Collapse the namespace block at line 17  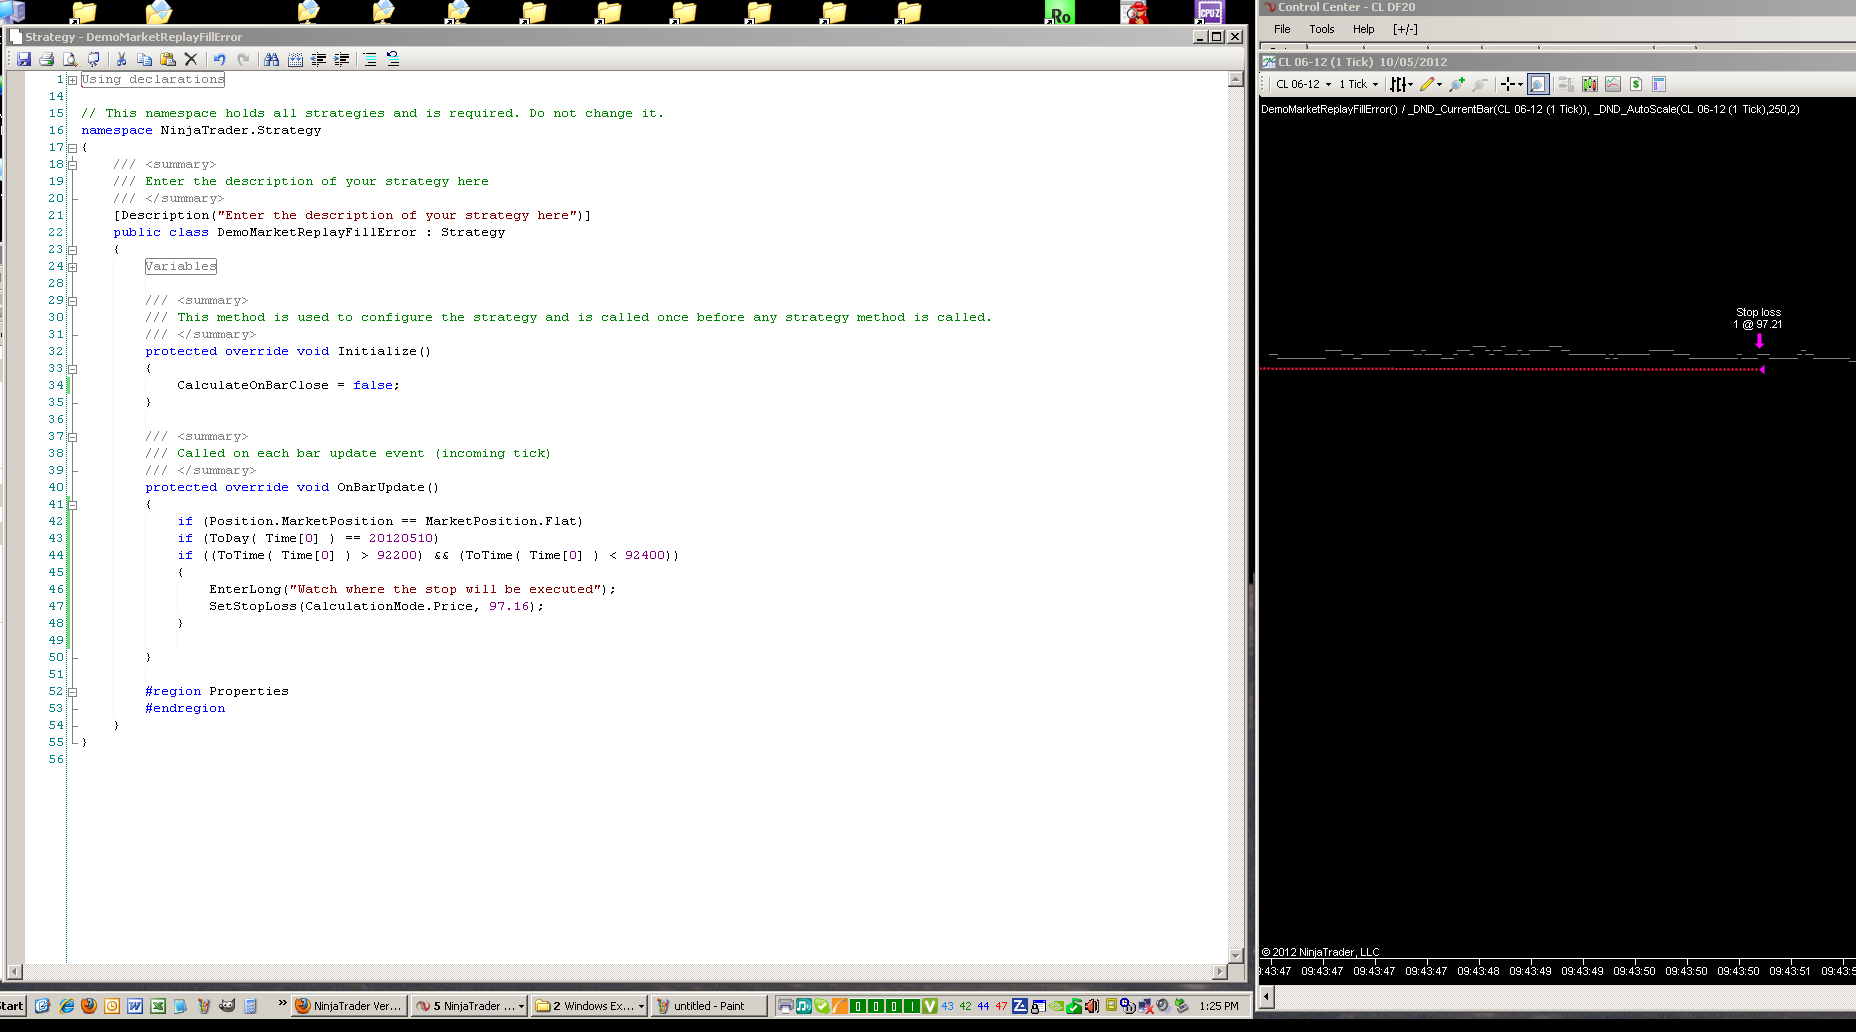pos(72,148)
